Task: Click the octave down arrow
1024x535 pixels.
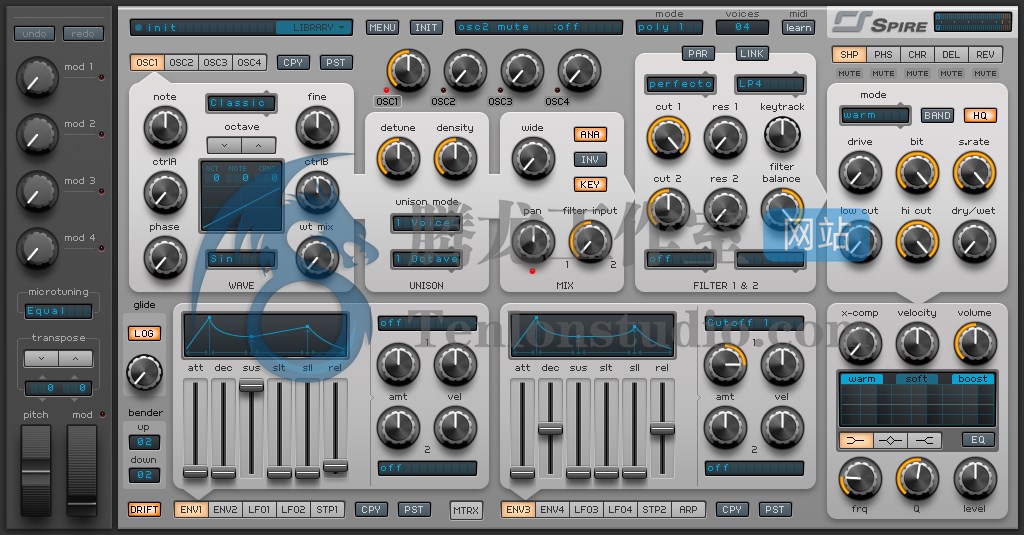Action: click(224, 145)
